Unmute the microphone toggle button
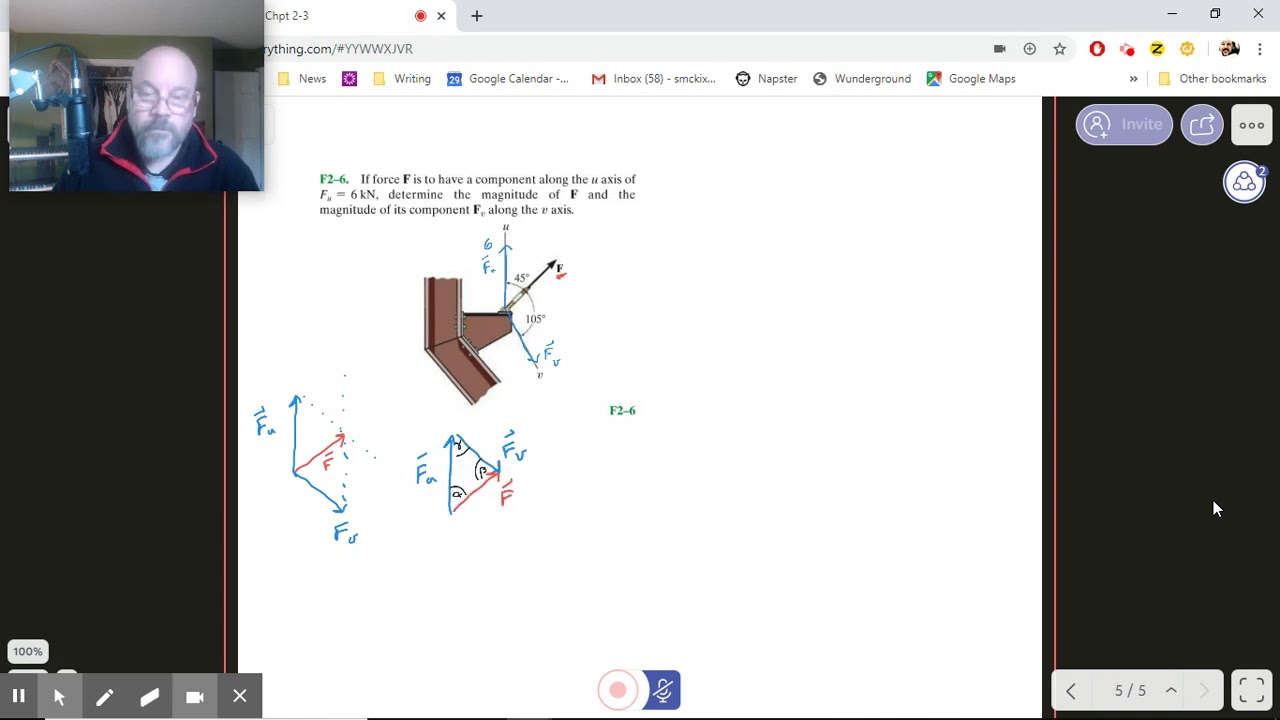 (662, 690)
